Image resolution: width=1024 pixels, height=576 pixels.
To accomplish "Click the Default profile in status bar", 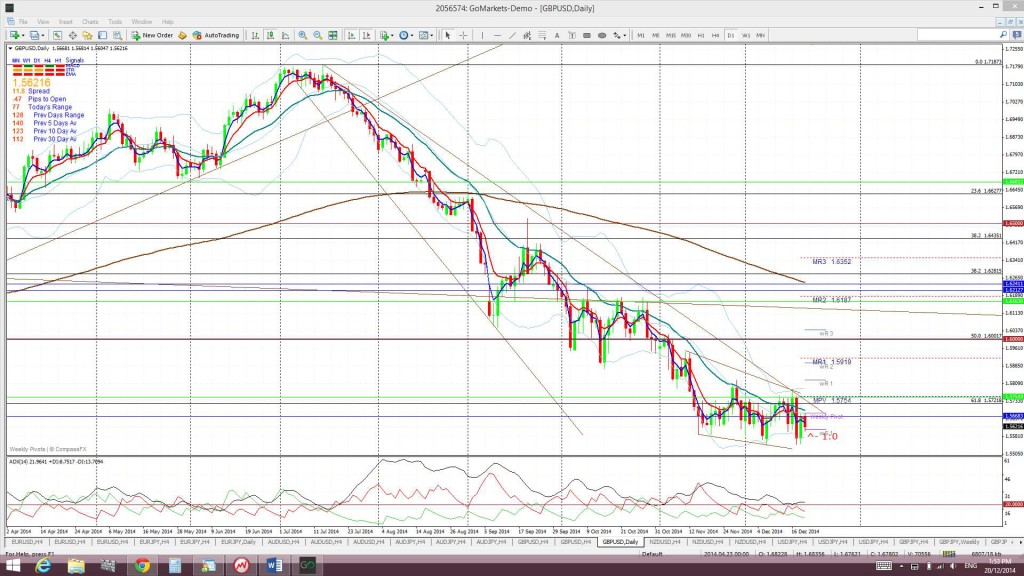I will tap(652, 554).
